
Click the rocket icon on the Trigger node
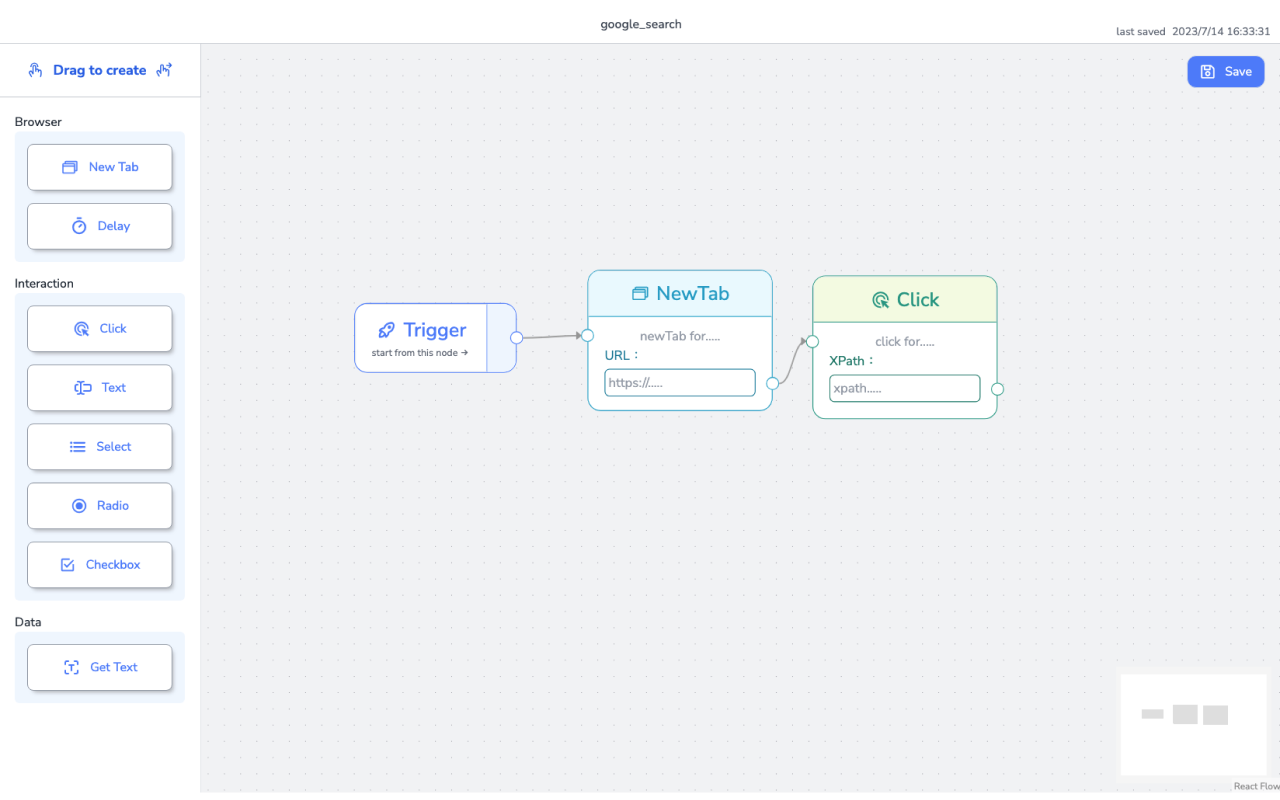click(x=387, y=330)
